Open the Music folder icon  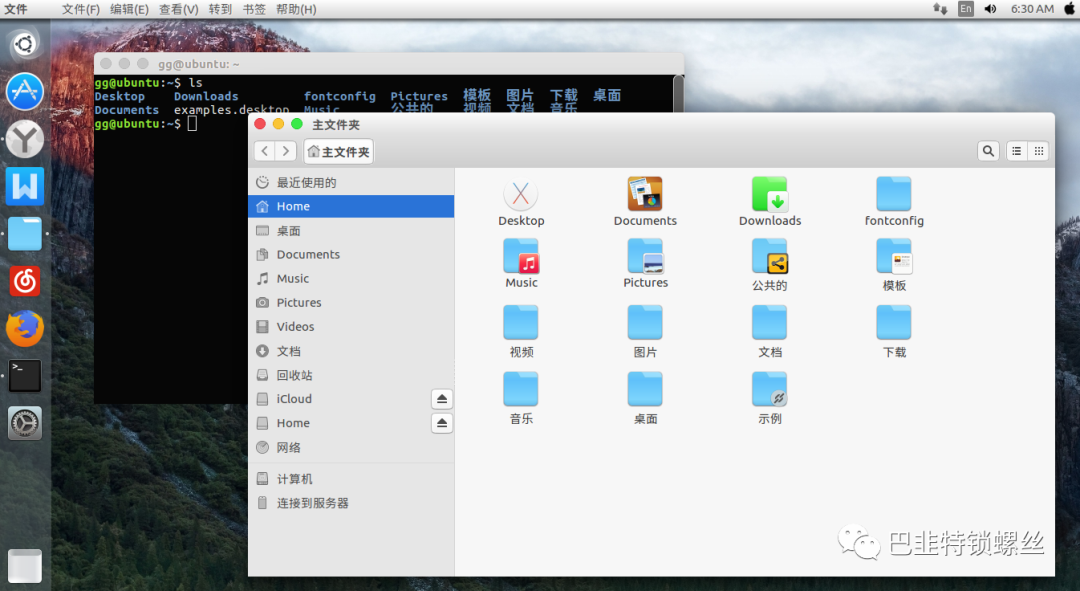point(521,257)
